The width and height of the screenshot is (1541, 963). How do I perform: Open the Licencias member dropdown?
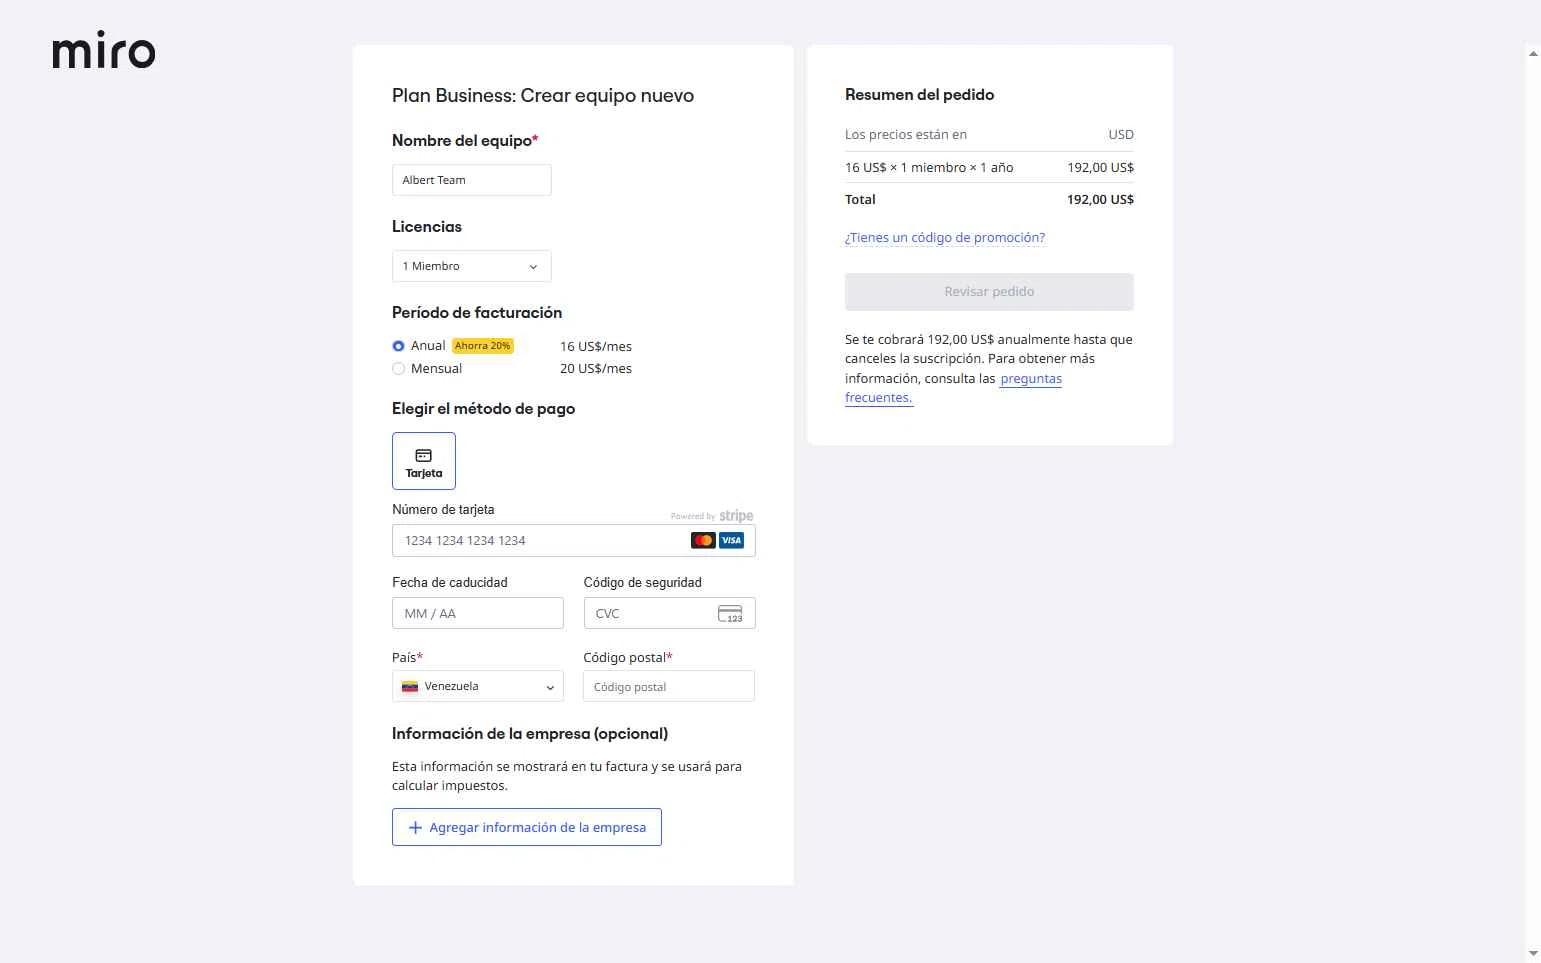click(471, 266)
